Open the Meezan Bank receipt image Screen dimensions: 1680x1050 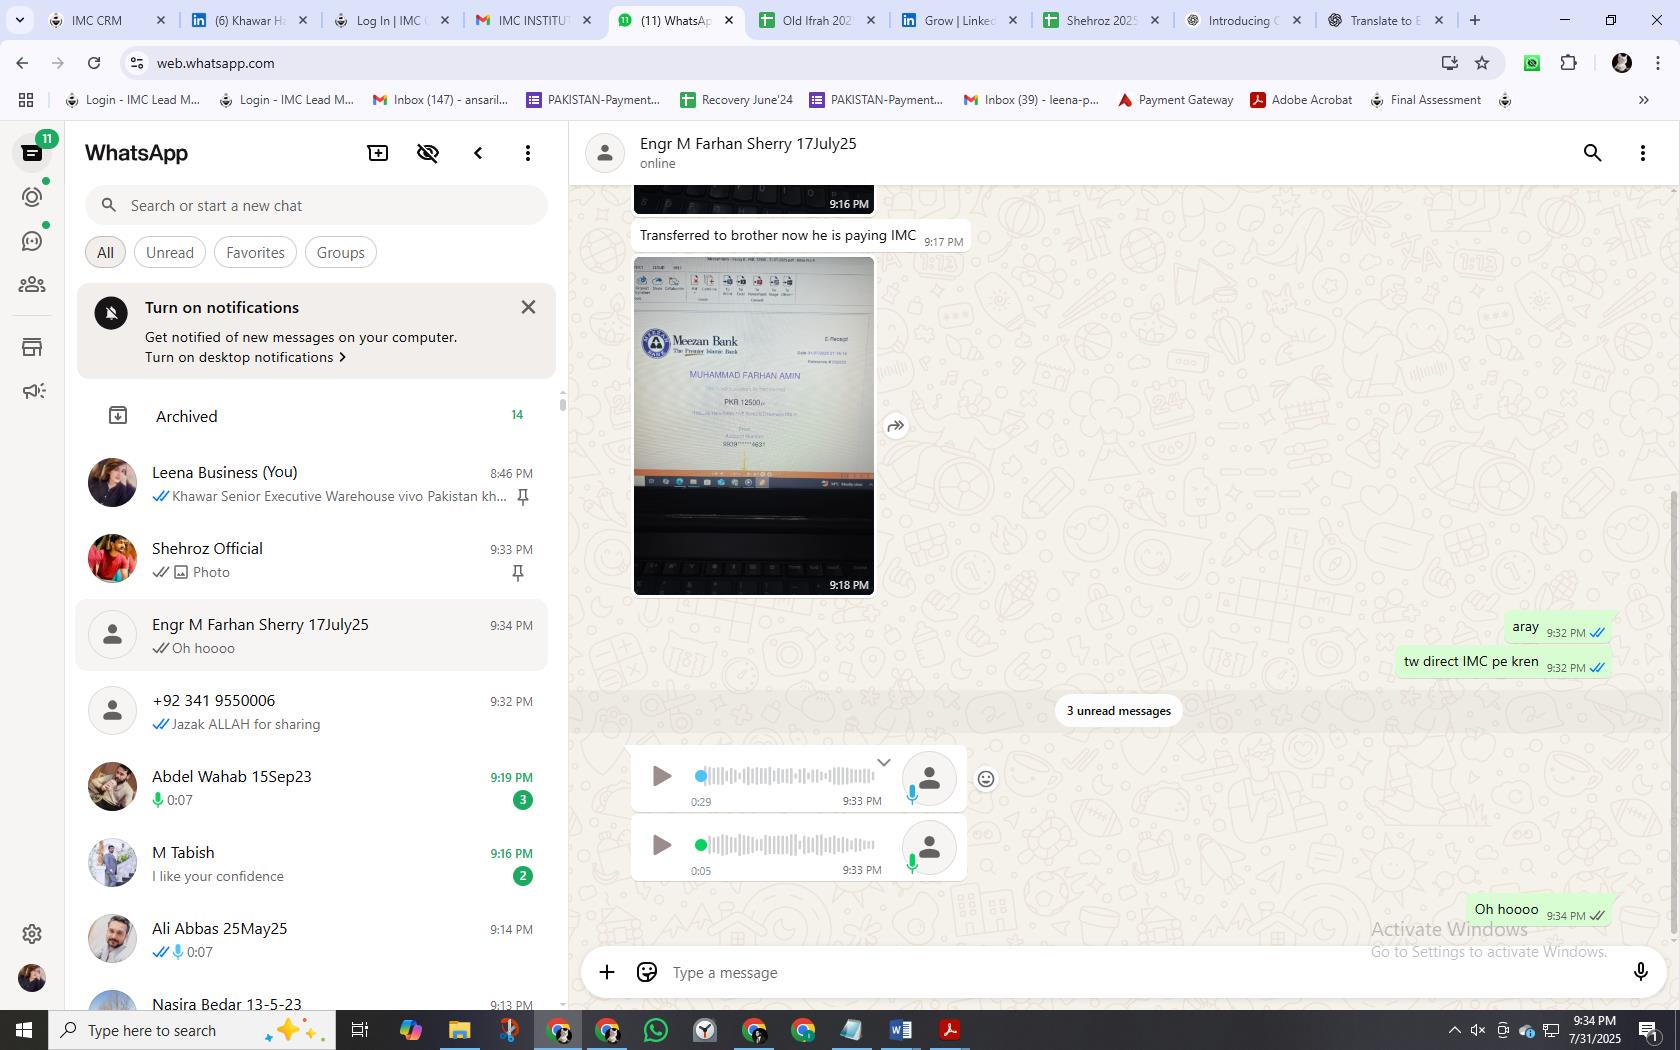pos(754,426)
